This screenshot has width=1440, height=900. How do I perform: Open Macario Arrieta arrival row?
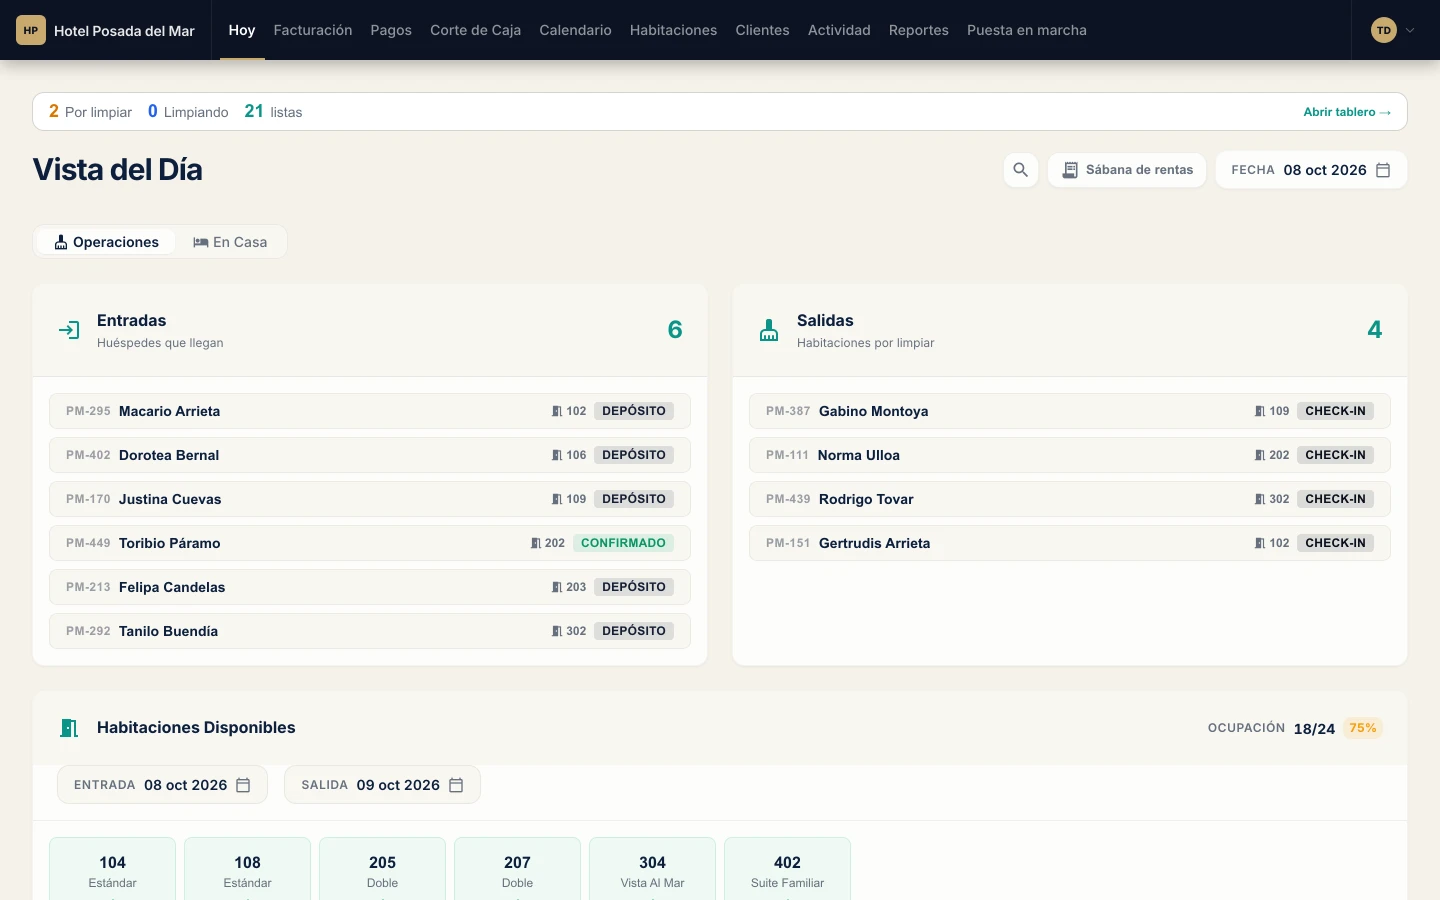[x=370, y=411]
